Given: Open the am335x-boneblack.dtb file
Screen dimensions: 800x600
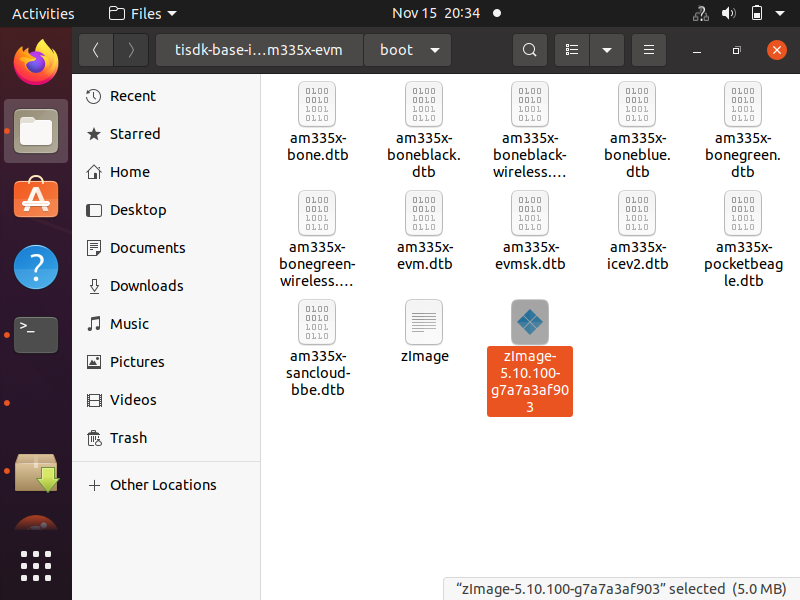Looking at the screenshot, I should 424,104.
